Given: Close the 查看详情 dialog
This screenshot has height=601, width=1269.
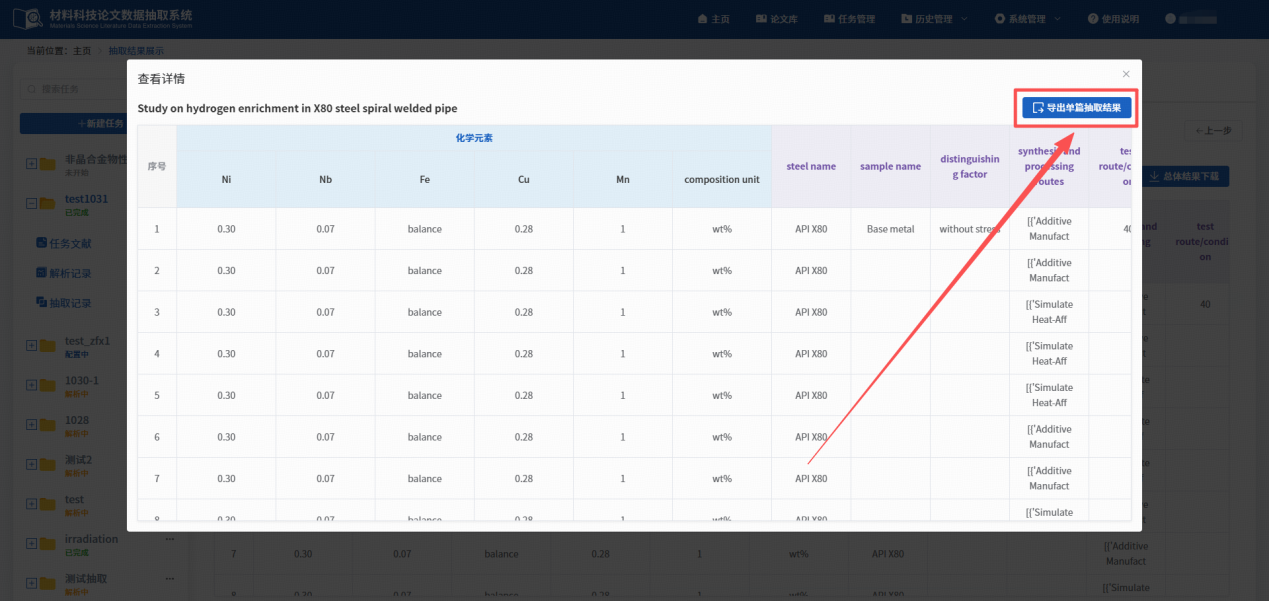Looking at the screenshot, I should coord(1126,74).
